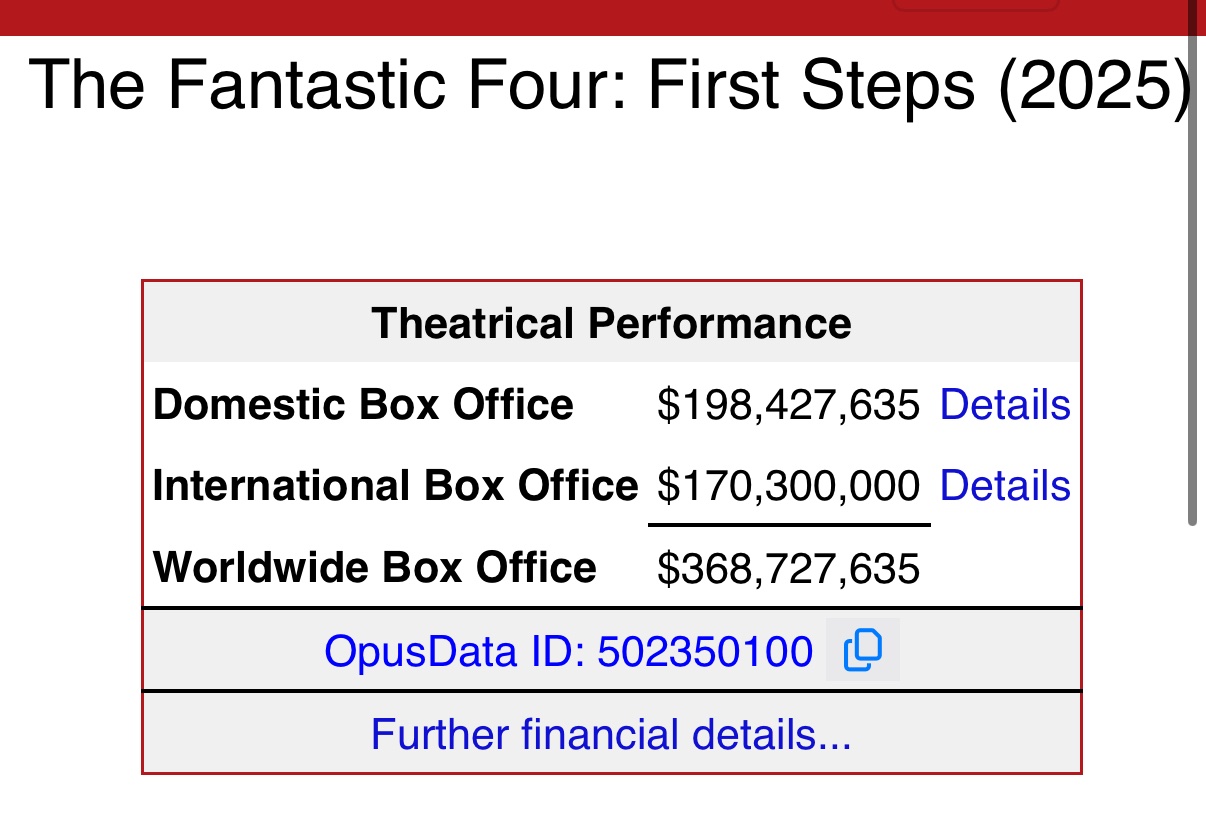This screenshot has height=832, width=1206.
Task: Select the Domestic Box Office label
Action: pyautogui.click(x=364, y=405)
